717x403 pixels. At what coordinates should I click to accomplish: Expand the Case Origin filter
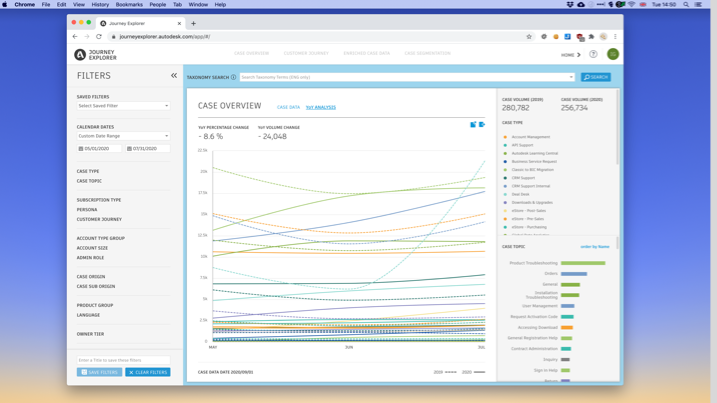(91, 277)
